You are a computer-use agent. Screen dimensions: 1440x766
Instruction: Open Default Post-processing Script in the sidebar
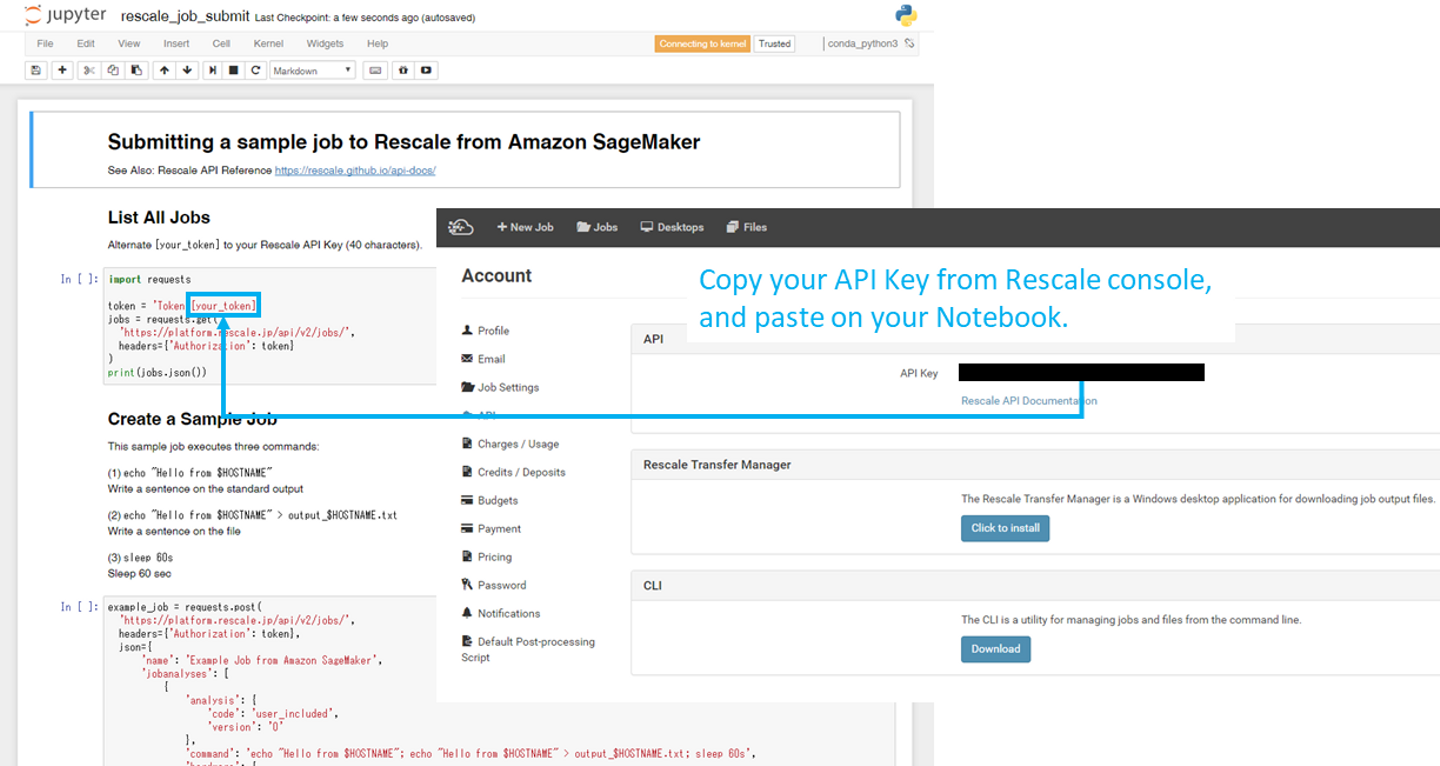click(528, 649)
